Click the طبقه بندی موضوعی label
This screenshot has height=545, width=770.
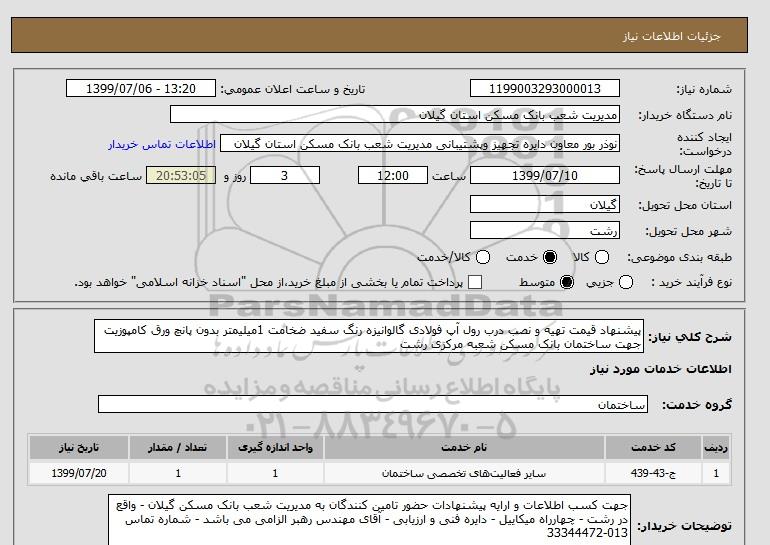[x=679, y=257]
